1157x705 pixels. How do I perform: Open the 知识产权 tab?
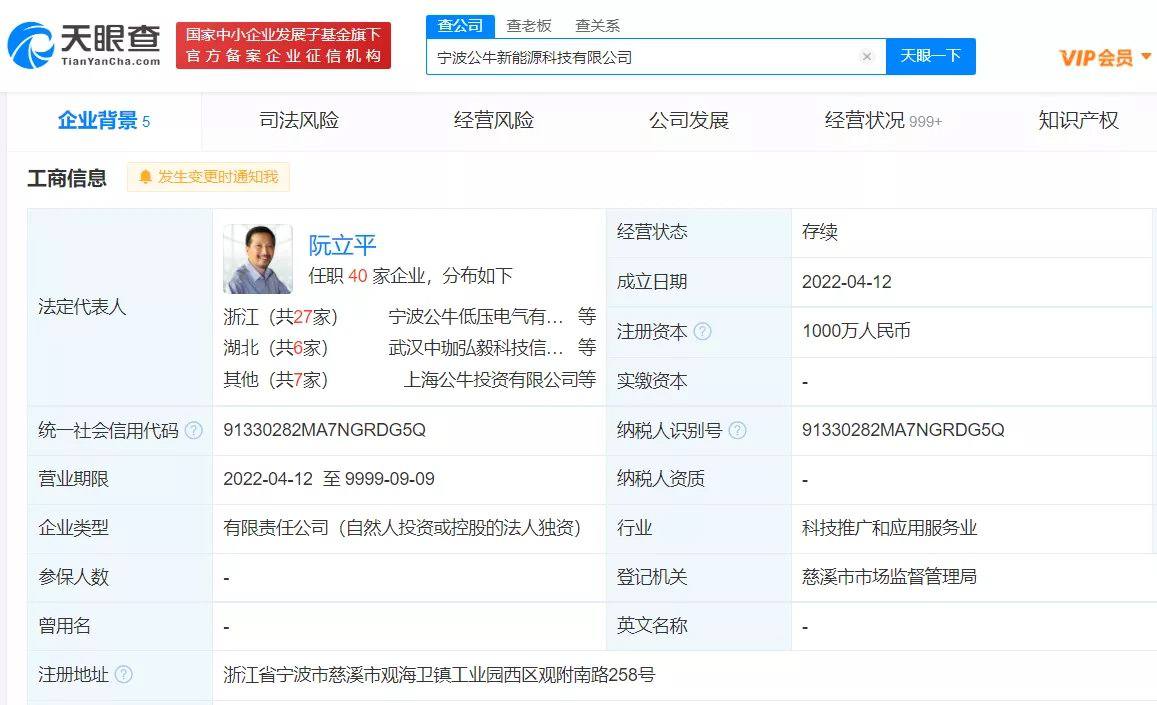(x=1078, y=120)
